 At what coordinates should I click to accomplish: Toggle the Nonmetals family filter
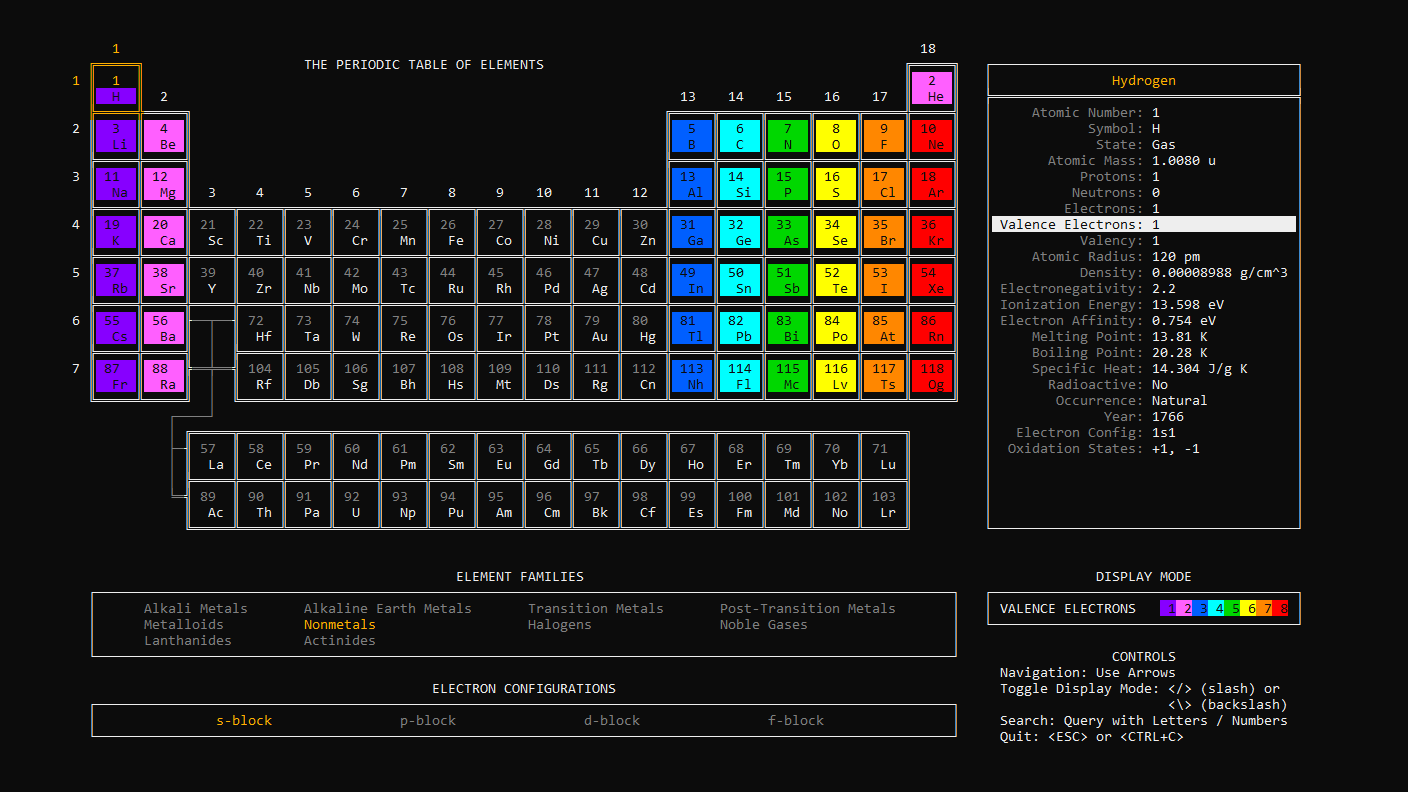(x=339, y=624)
